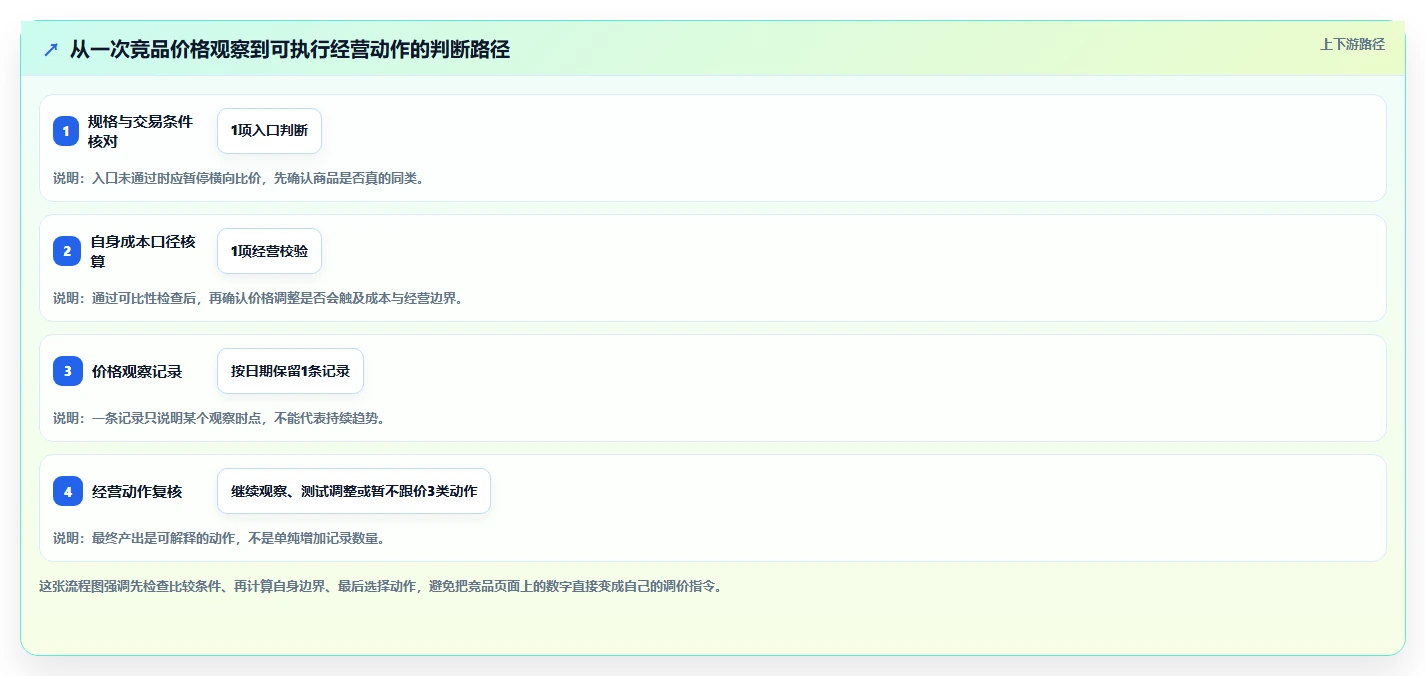This screenshot has height=676, width=1426.
Task: Click the title 从一次竞品价格观察到可执行经营动作的判断路径
Action: tap(290, 49)
